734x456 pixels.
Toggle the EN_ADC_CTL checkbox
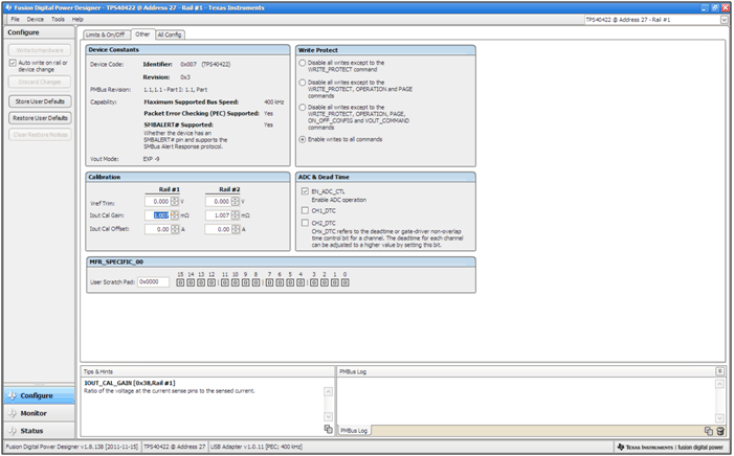[305, 191]
